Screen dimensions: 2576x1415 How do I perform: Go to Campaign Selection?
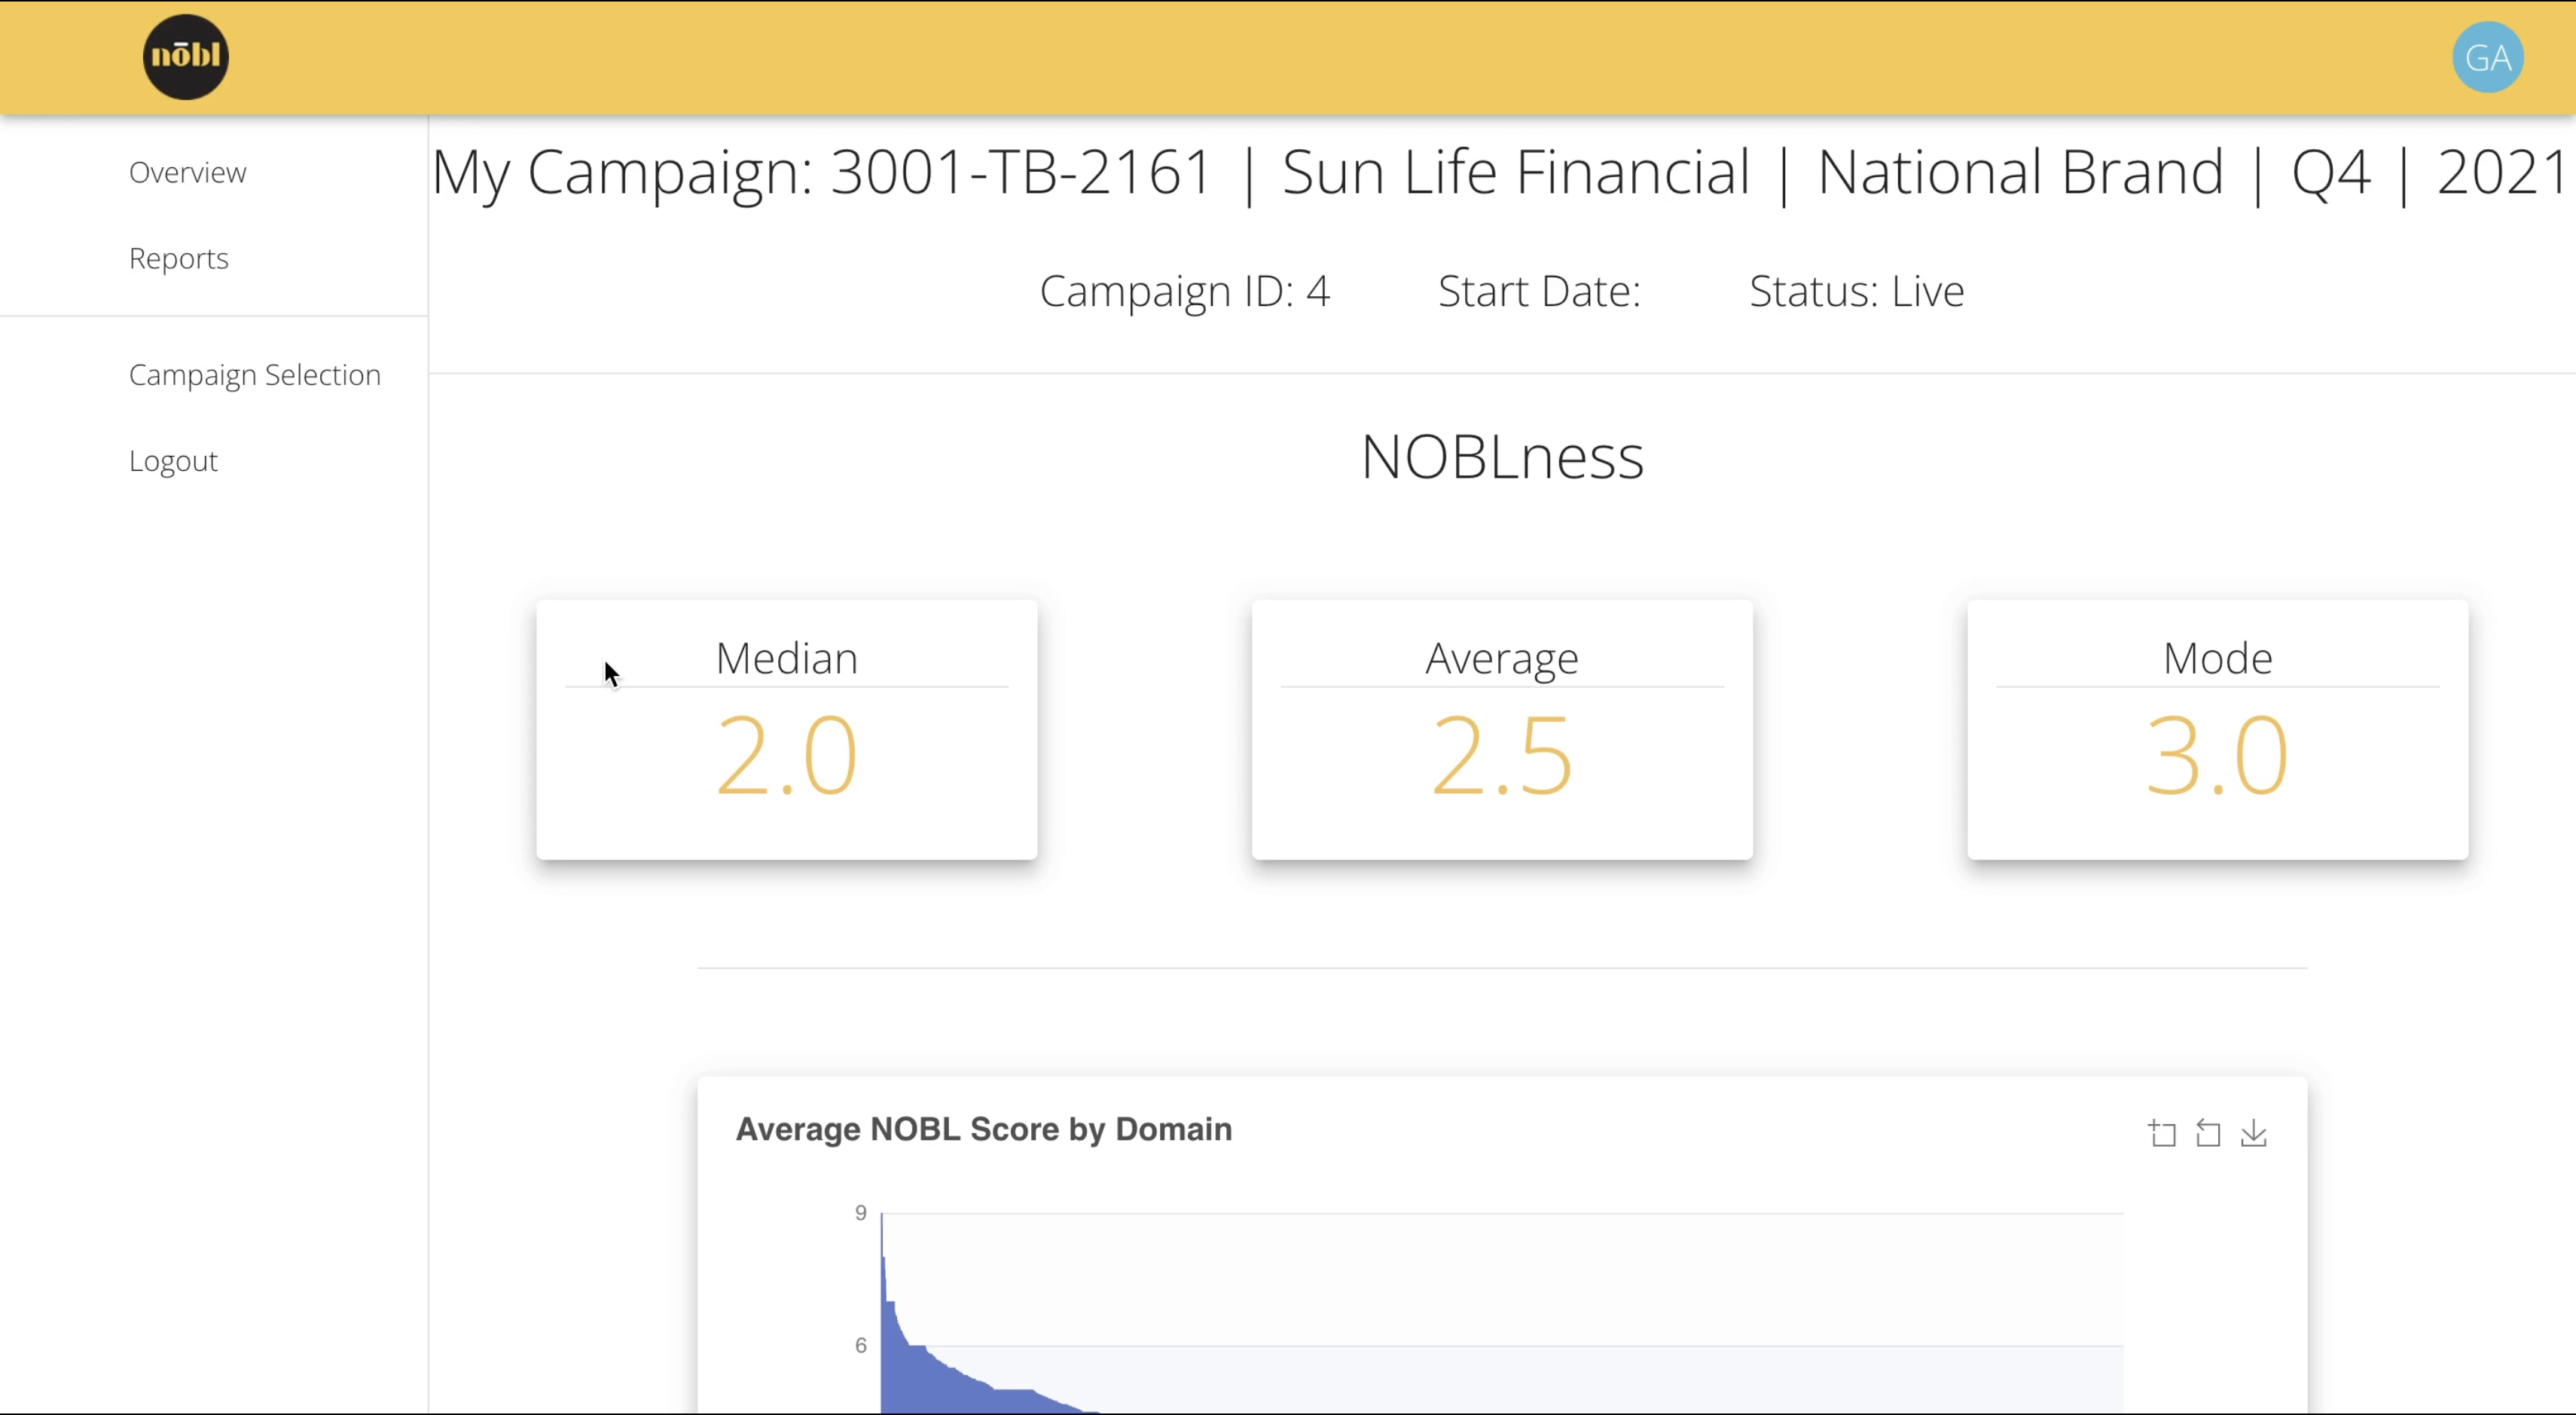(x=254, y=374)
